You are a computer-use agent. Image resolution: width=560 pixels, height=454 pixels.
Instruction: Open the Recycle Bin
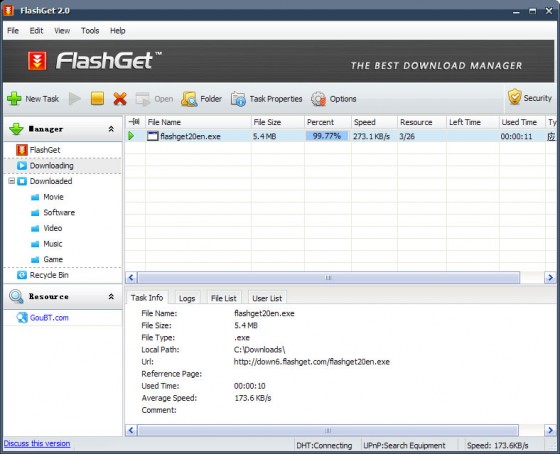49,275
